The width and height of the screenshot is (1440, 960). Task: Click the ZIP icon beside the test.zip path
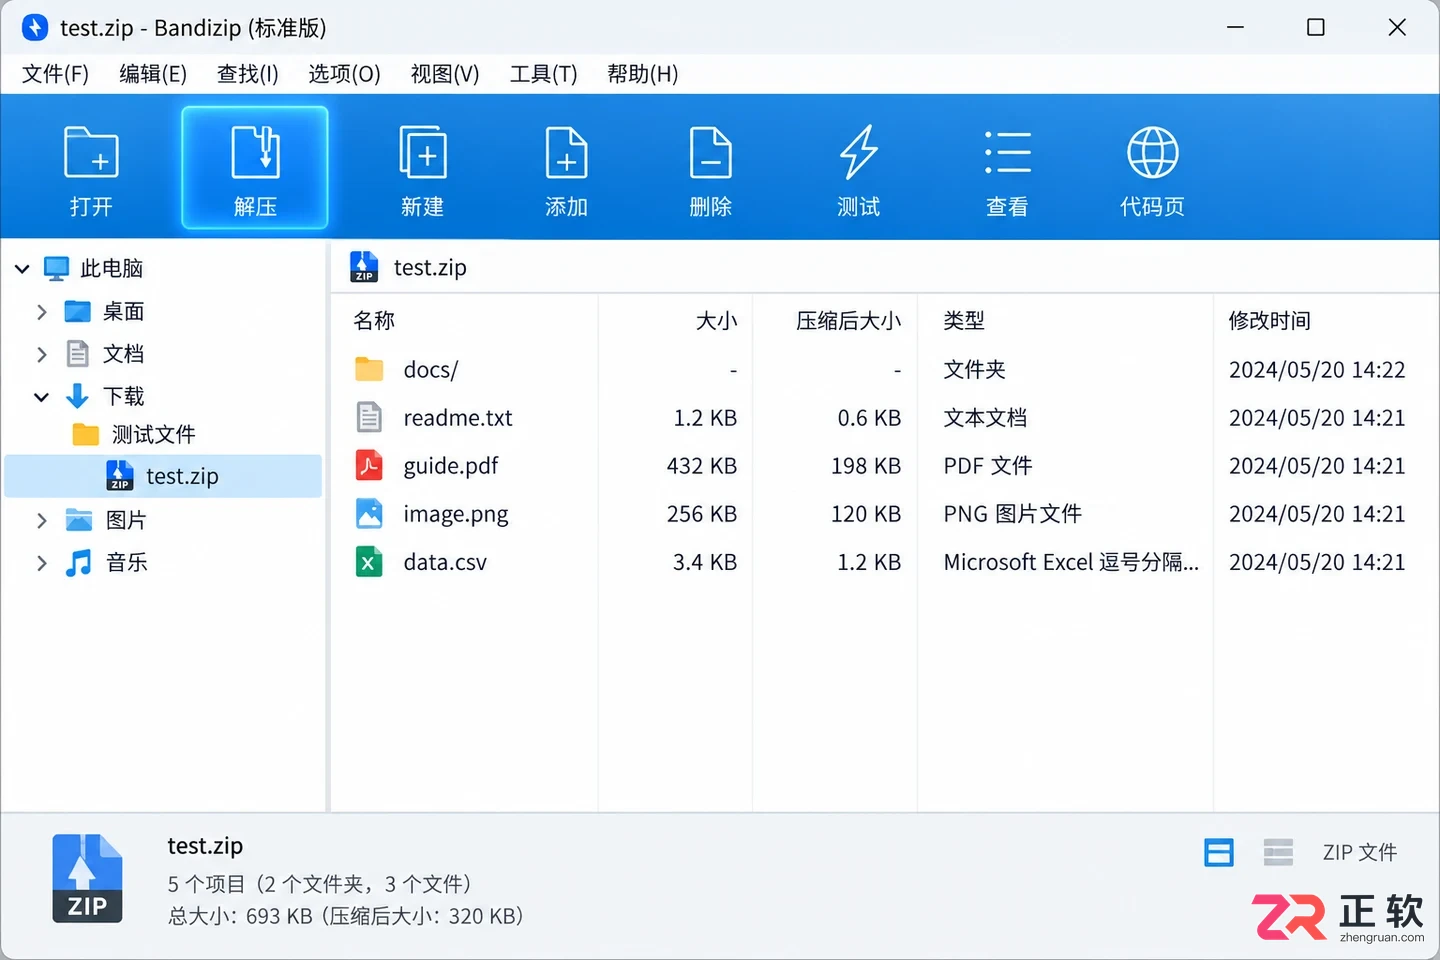364,267
